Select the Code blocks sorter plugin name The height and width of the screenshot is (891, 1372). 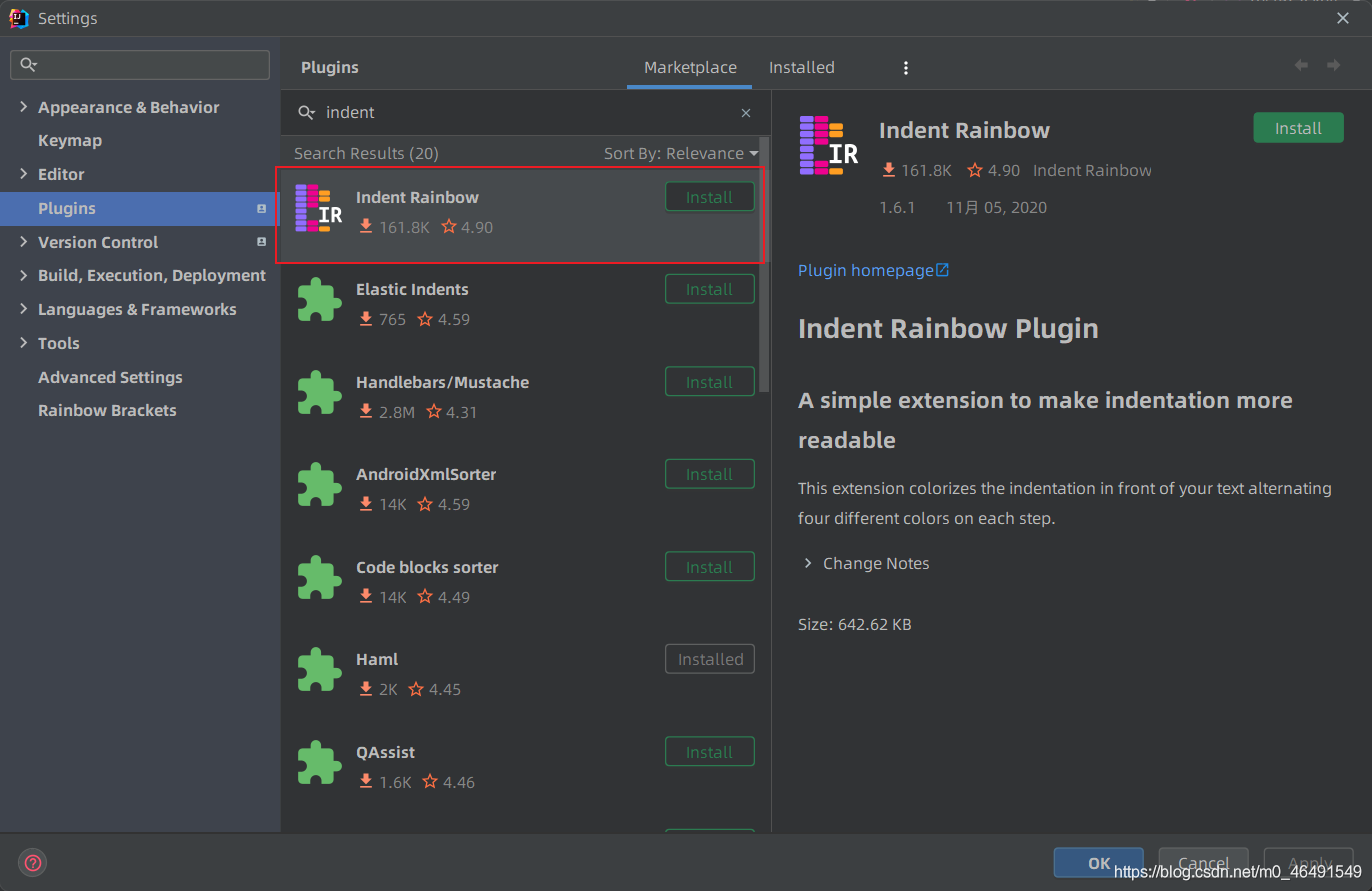click(x=427, y=567)
